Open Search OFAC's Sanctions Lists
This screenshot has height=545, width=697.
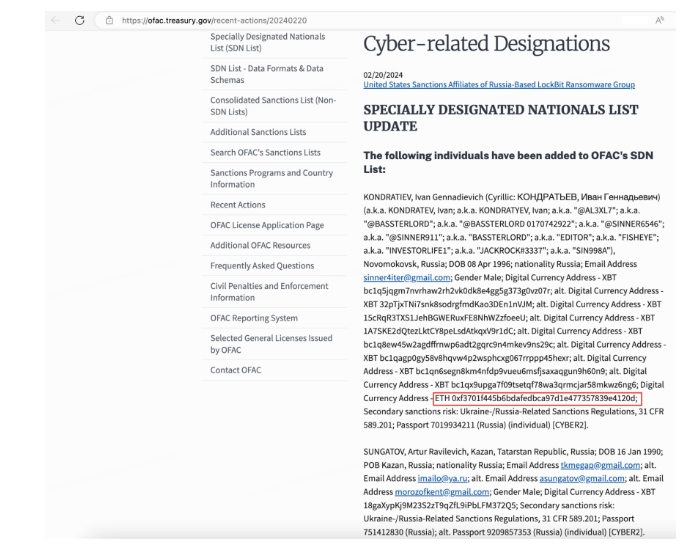pos(265,152)
